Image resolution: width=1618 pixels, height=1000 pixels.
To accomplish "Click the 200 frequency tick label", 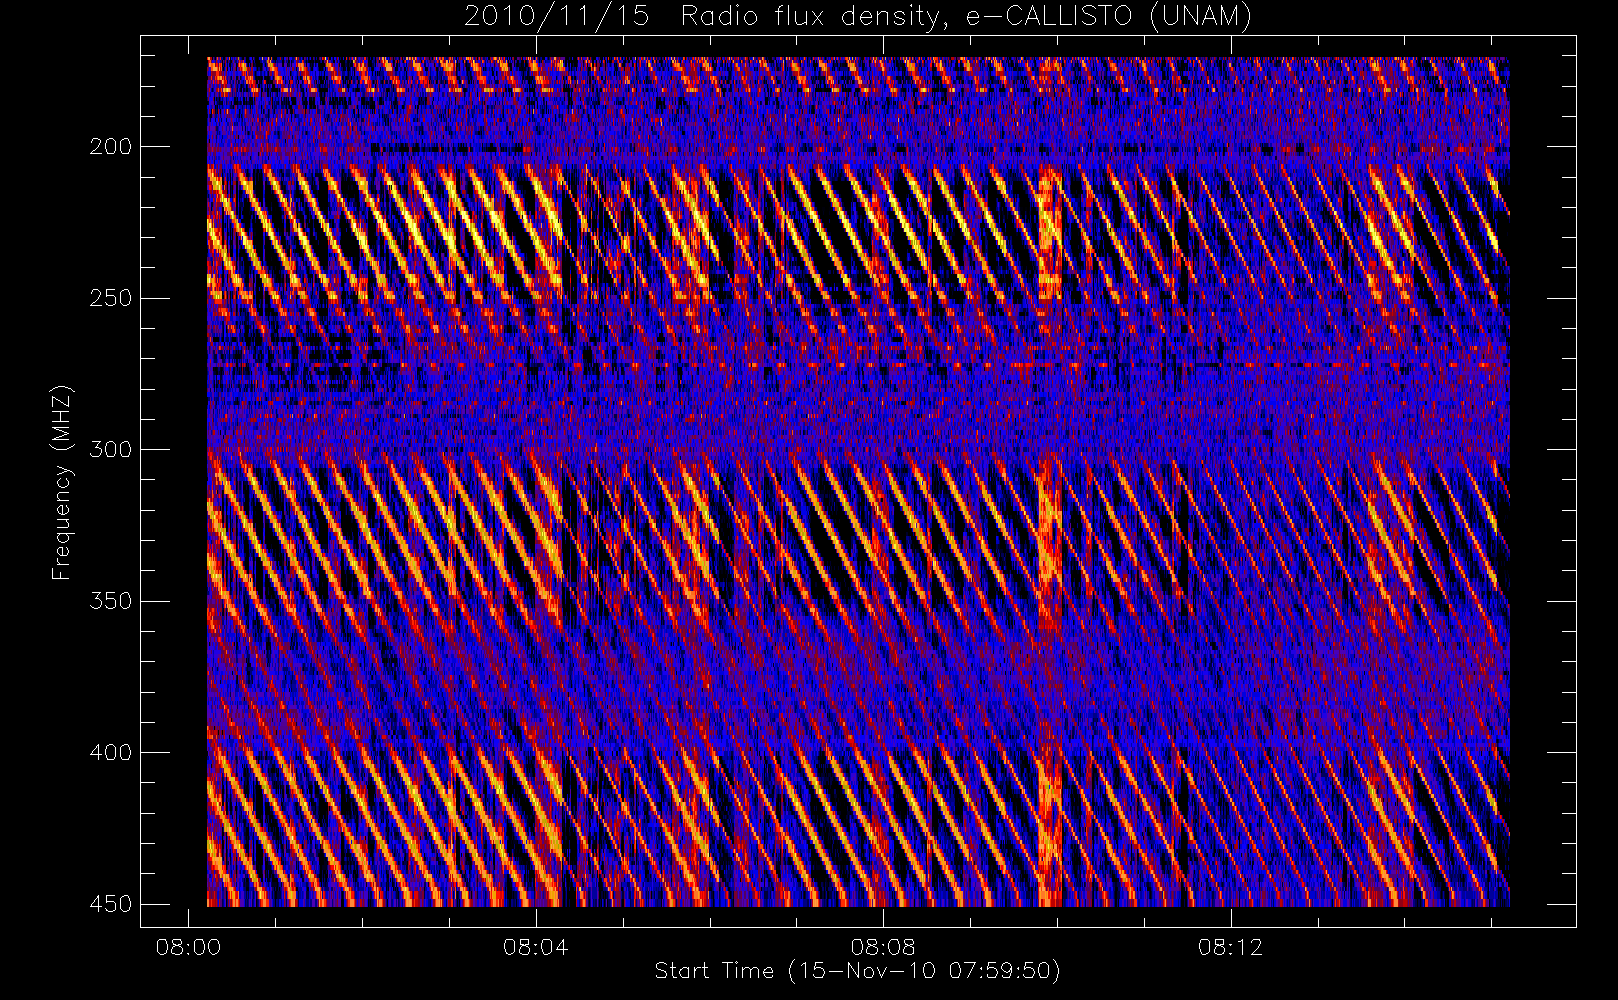I will [x=110, y=147].
